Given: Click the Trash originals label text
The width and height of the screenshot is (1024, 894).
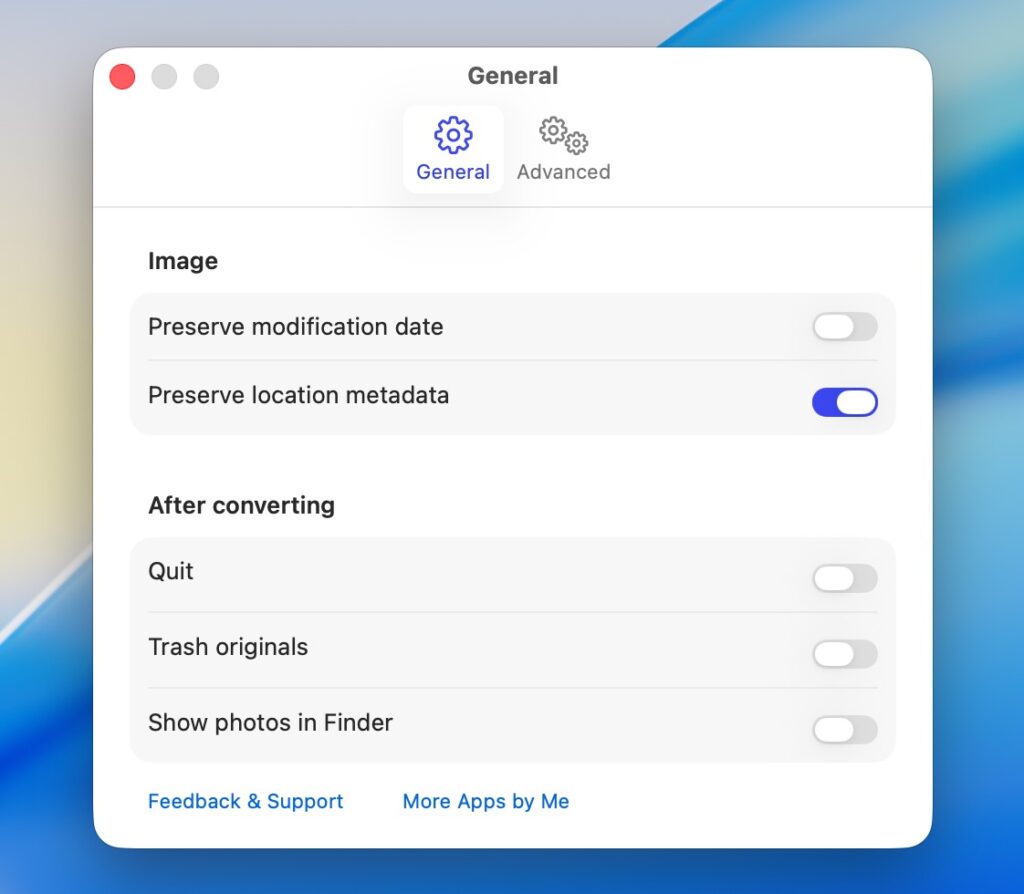Looking at the screenshot, I should pyautogui.click(x=228, y=647).
